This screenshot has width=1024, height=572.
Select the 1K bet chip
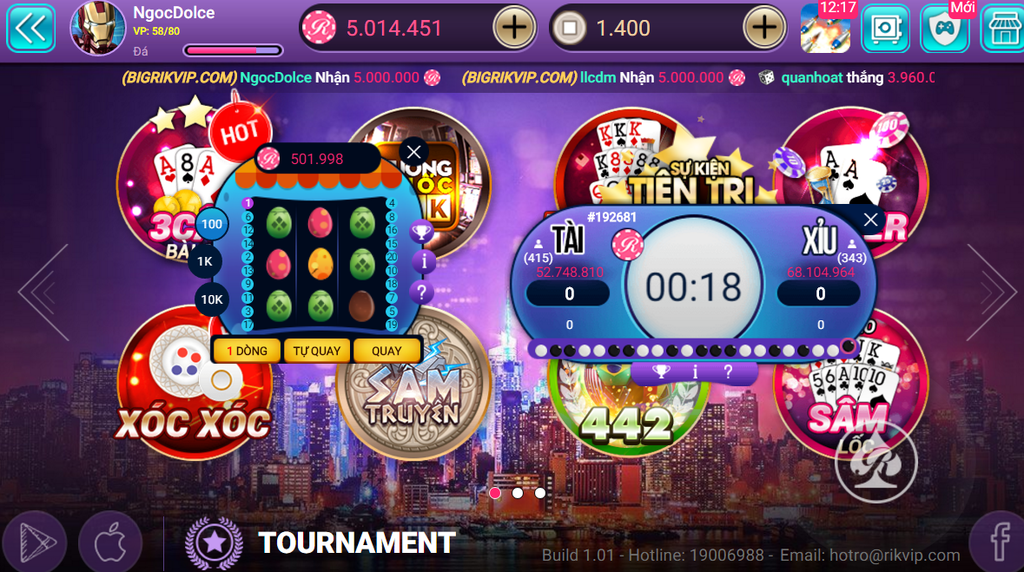[x=205, y=262]
